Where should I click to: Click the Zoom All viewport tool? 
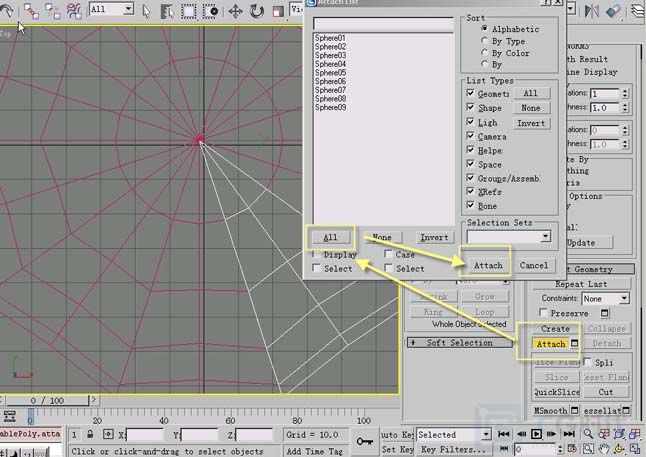click(604, 434)
